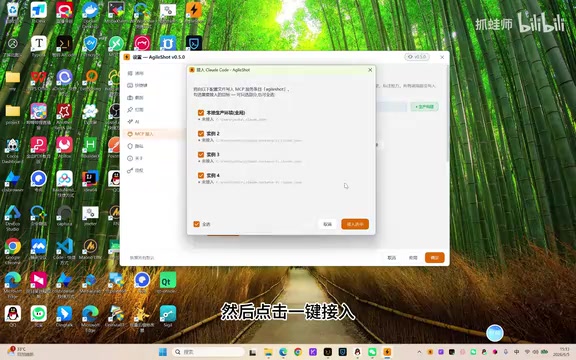This screenshot has width=576, height=360.
Task: Open the Visual Studio Code desktop shortcut
Action: point(64,251)
